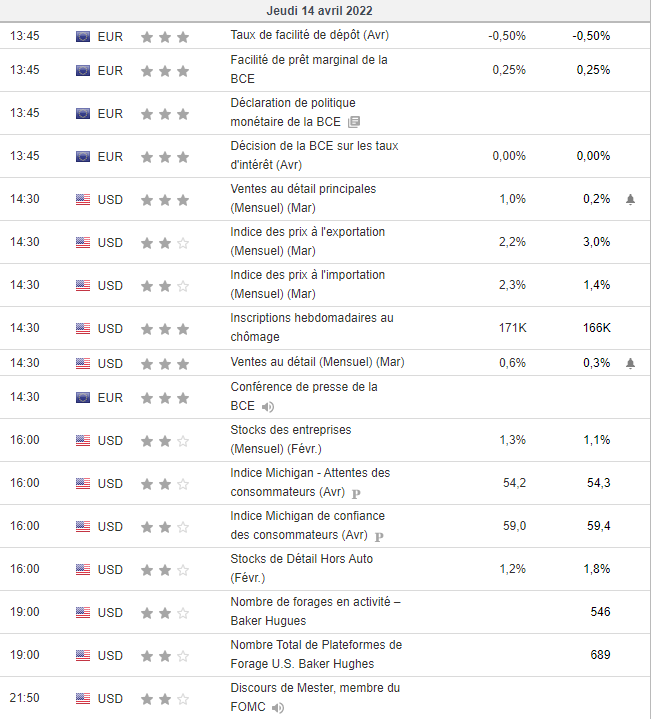Click preliminary P icon for Michigan confiance des consommateurs
The image size is (654, 719).
(379, 536)
